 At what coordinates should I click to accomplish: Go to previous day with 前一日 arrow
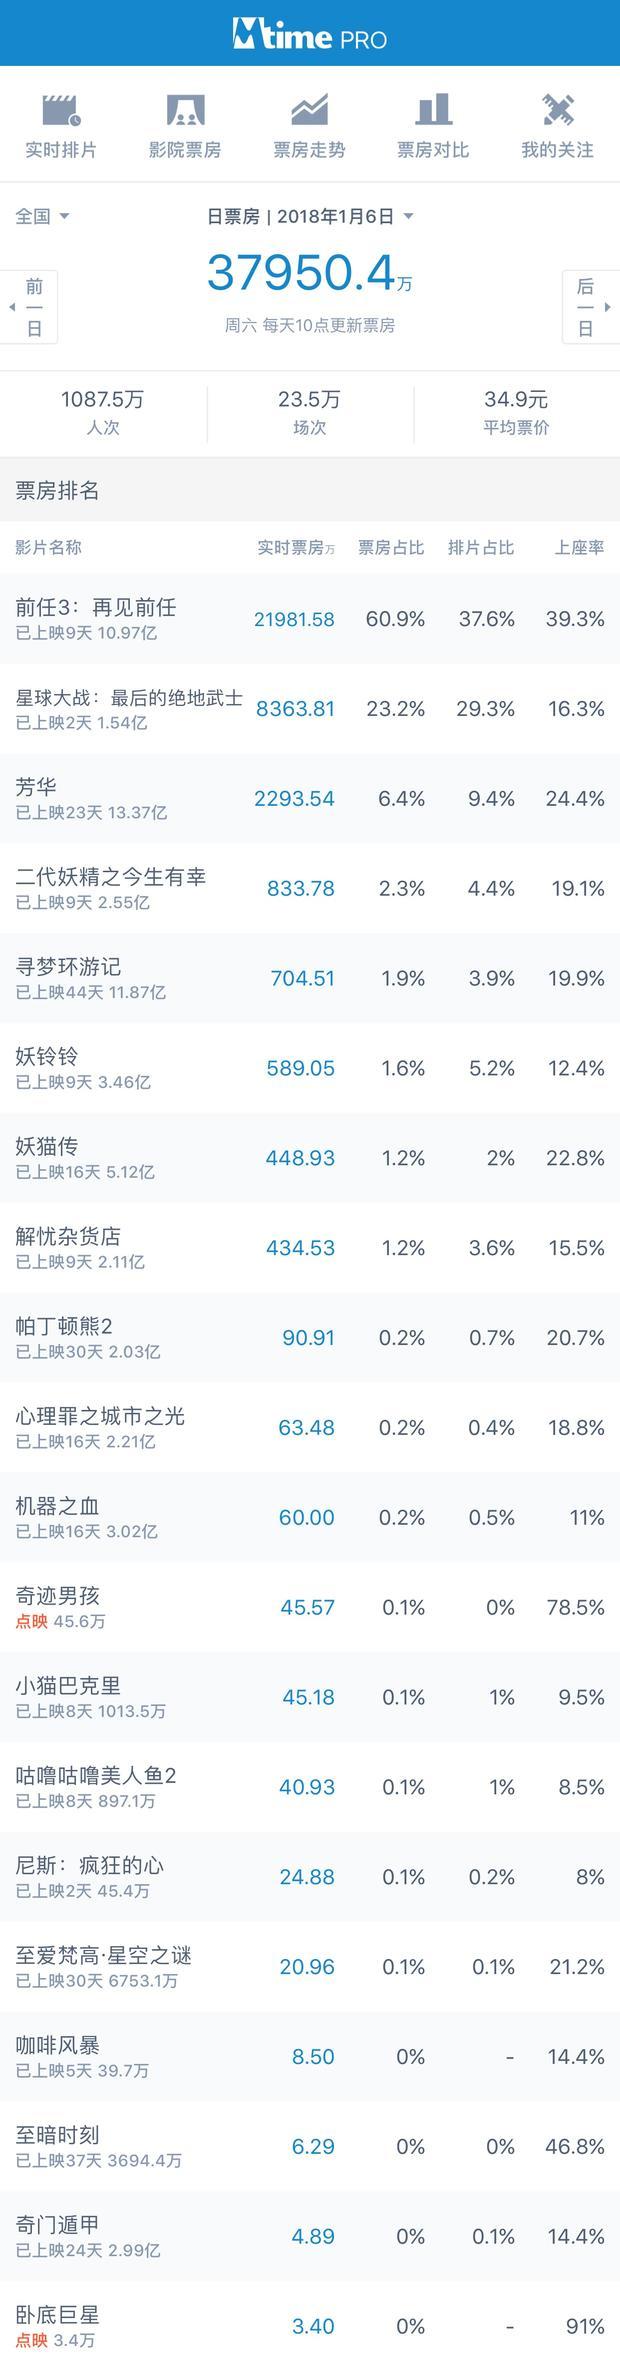29,307
